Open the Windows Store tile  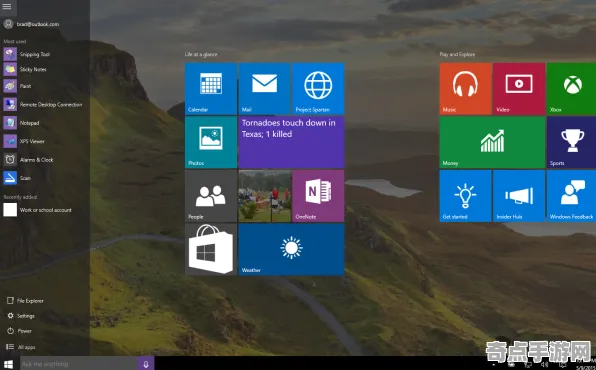click(211, 249)
